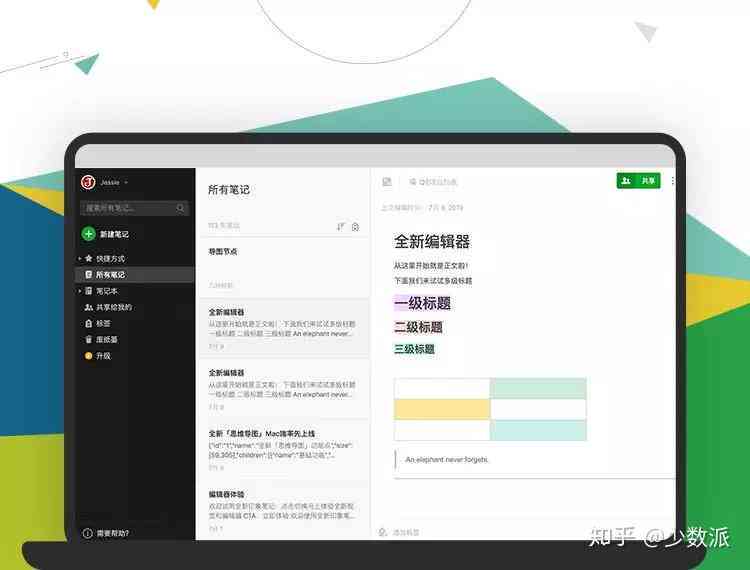This screenshot has height=570, width=750.
Task: Click the 三级标题 heading
Action: point(414,349)
